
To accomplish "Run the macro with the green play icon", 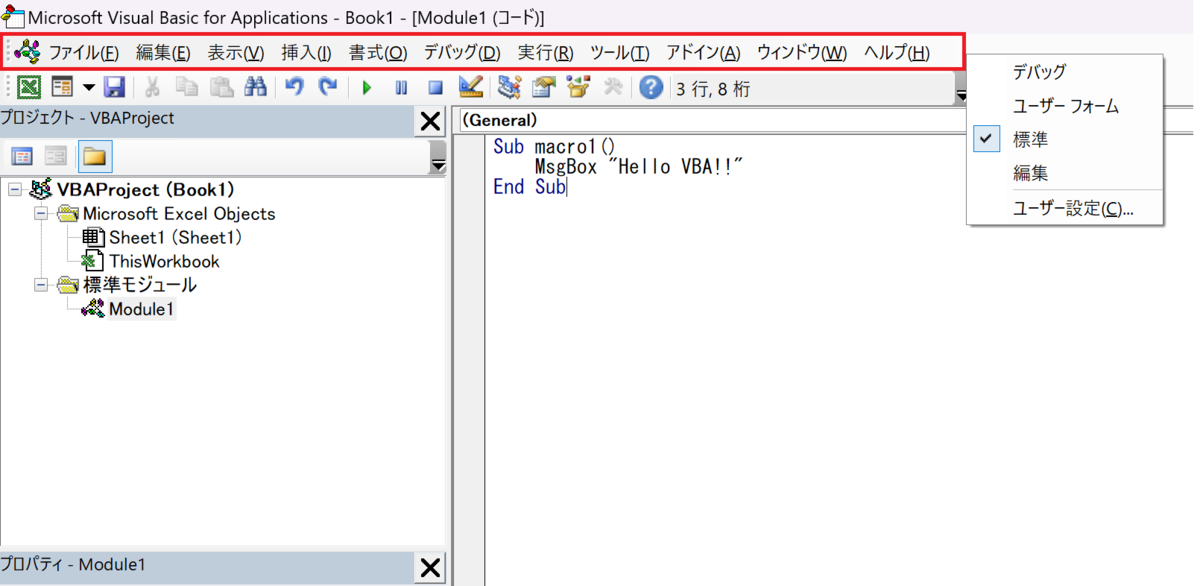I will (x=367, y=88).
